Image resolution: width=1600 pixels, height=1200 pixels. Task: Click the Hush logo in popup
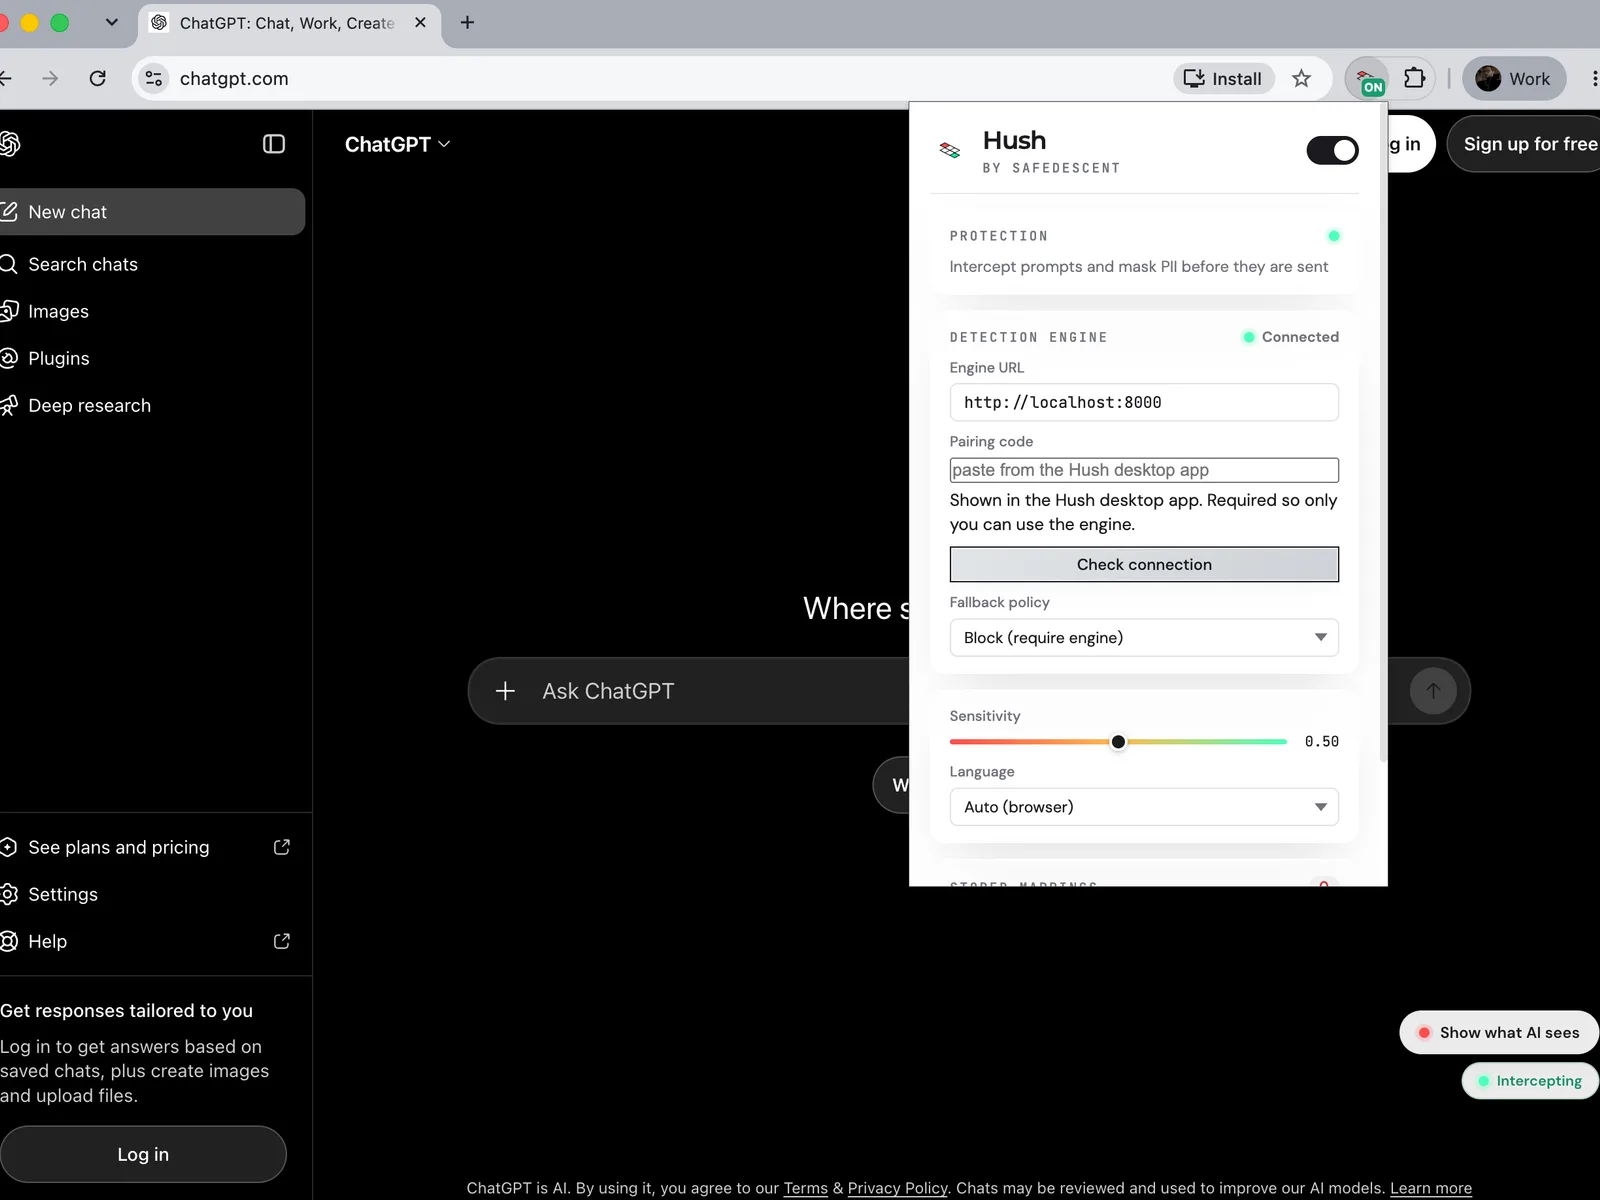coord(949,150)
